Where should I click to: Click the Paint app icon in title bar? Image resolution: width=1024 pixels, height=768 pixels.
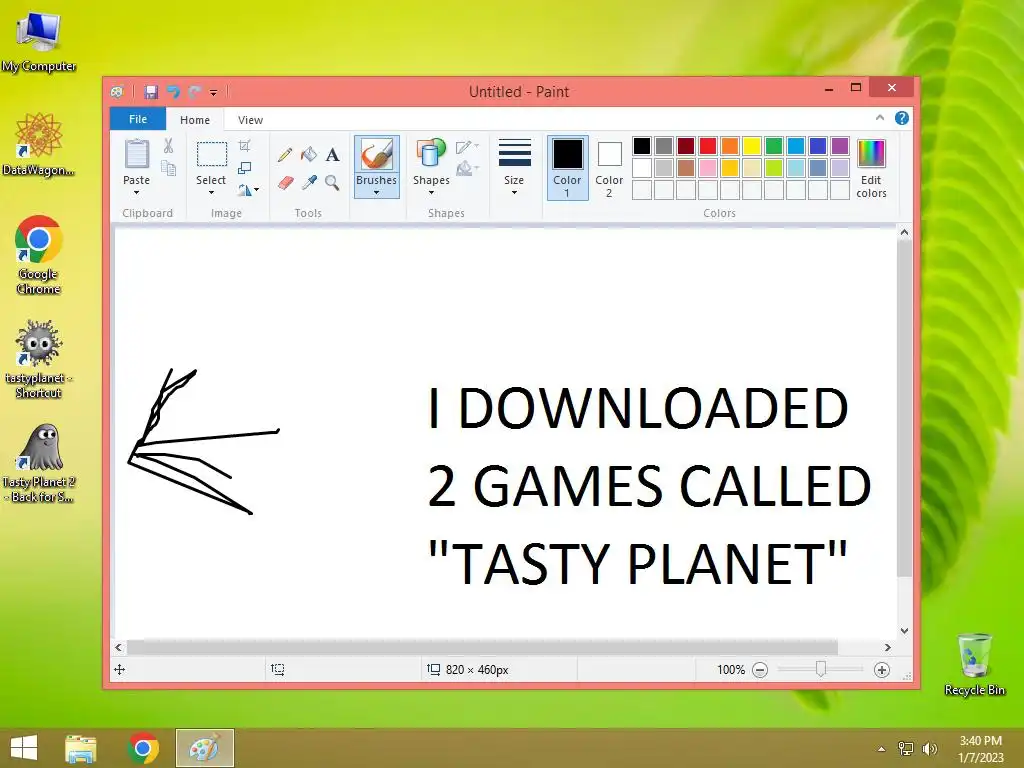[118, 92]
